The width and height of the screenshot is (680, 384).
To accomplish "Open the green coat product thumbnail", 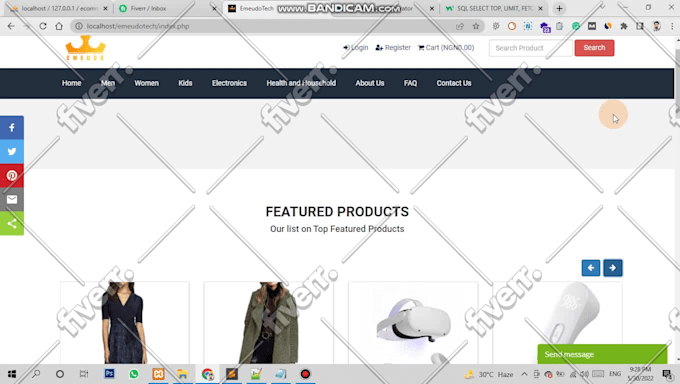I will pos(268,322).
